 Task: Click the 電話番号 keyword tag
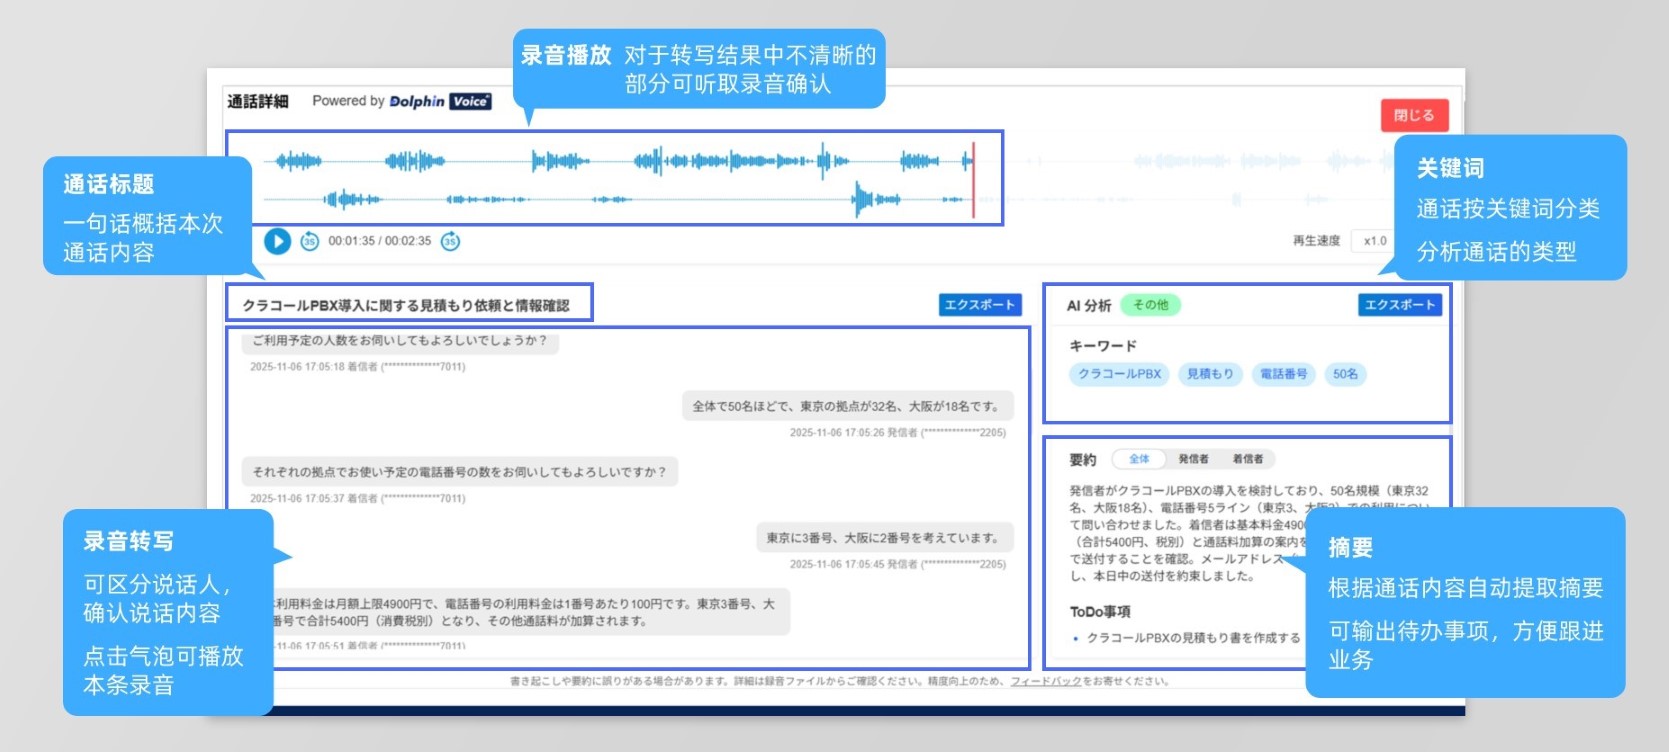(x=1284, y=374)
